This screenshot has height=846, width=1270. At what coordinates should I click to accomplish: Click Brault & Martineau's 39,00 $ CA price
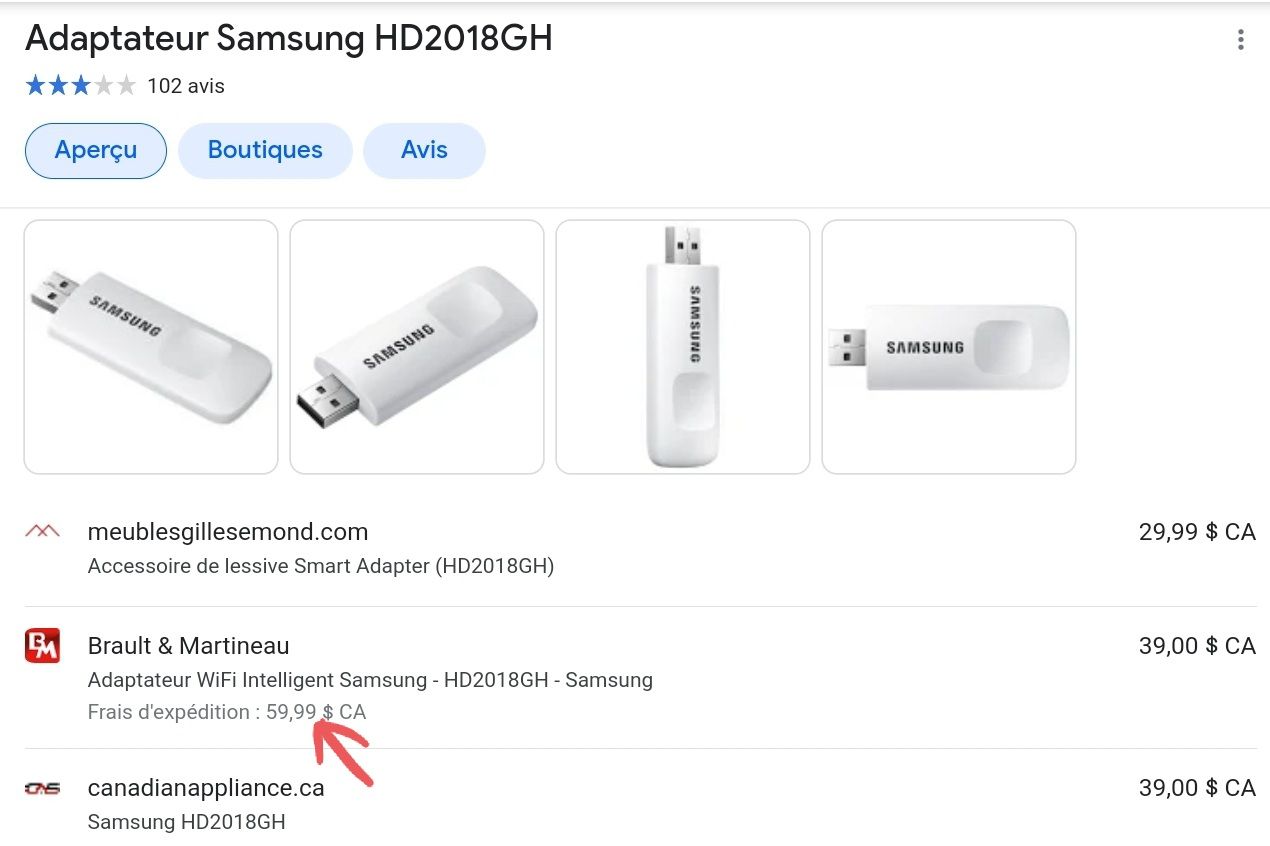tap(1196, 646)
